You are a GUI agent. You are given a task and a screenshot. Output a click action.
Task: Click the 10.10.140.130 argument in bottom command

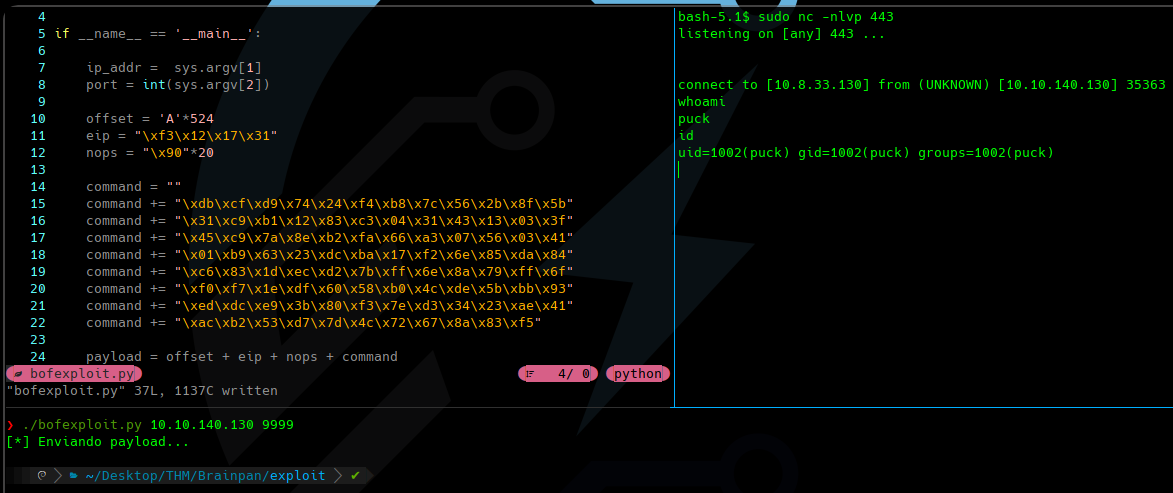coord(202,424)
